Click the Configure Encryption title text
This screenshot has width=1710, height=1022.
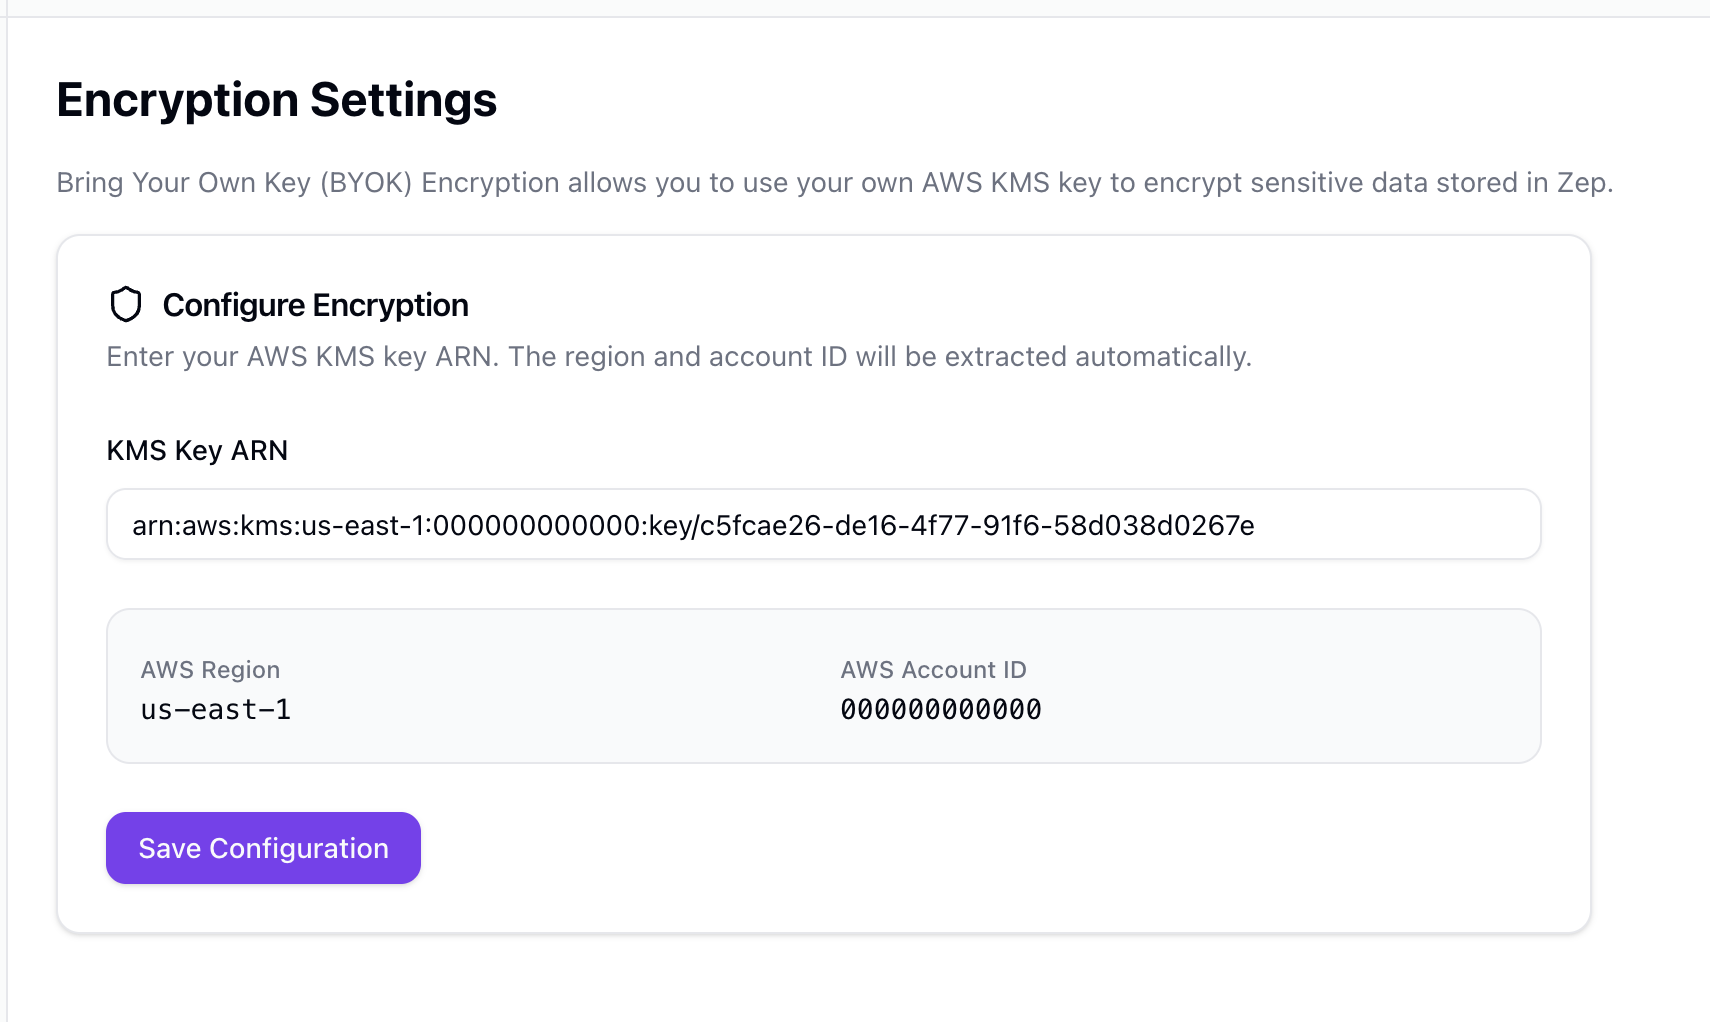(315, 305)
